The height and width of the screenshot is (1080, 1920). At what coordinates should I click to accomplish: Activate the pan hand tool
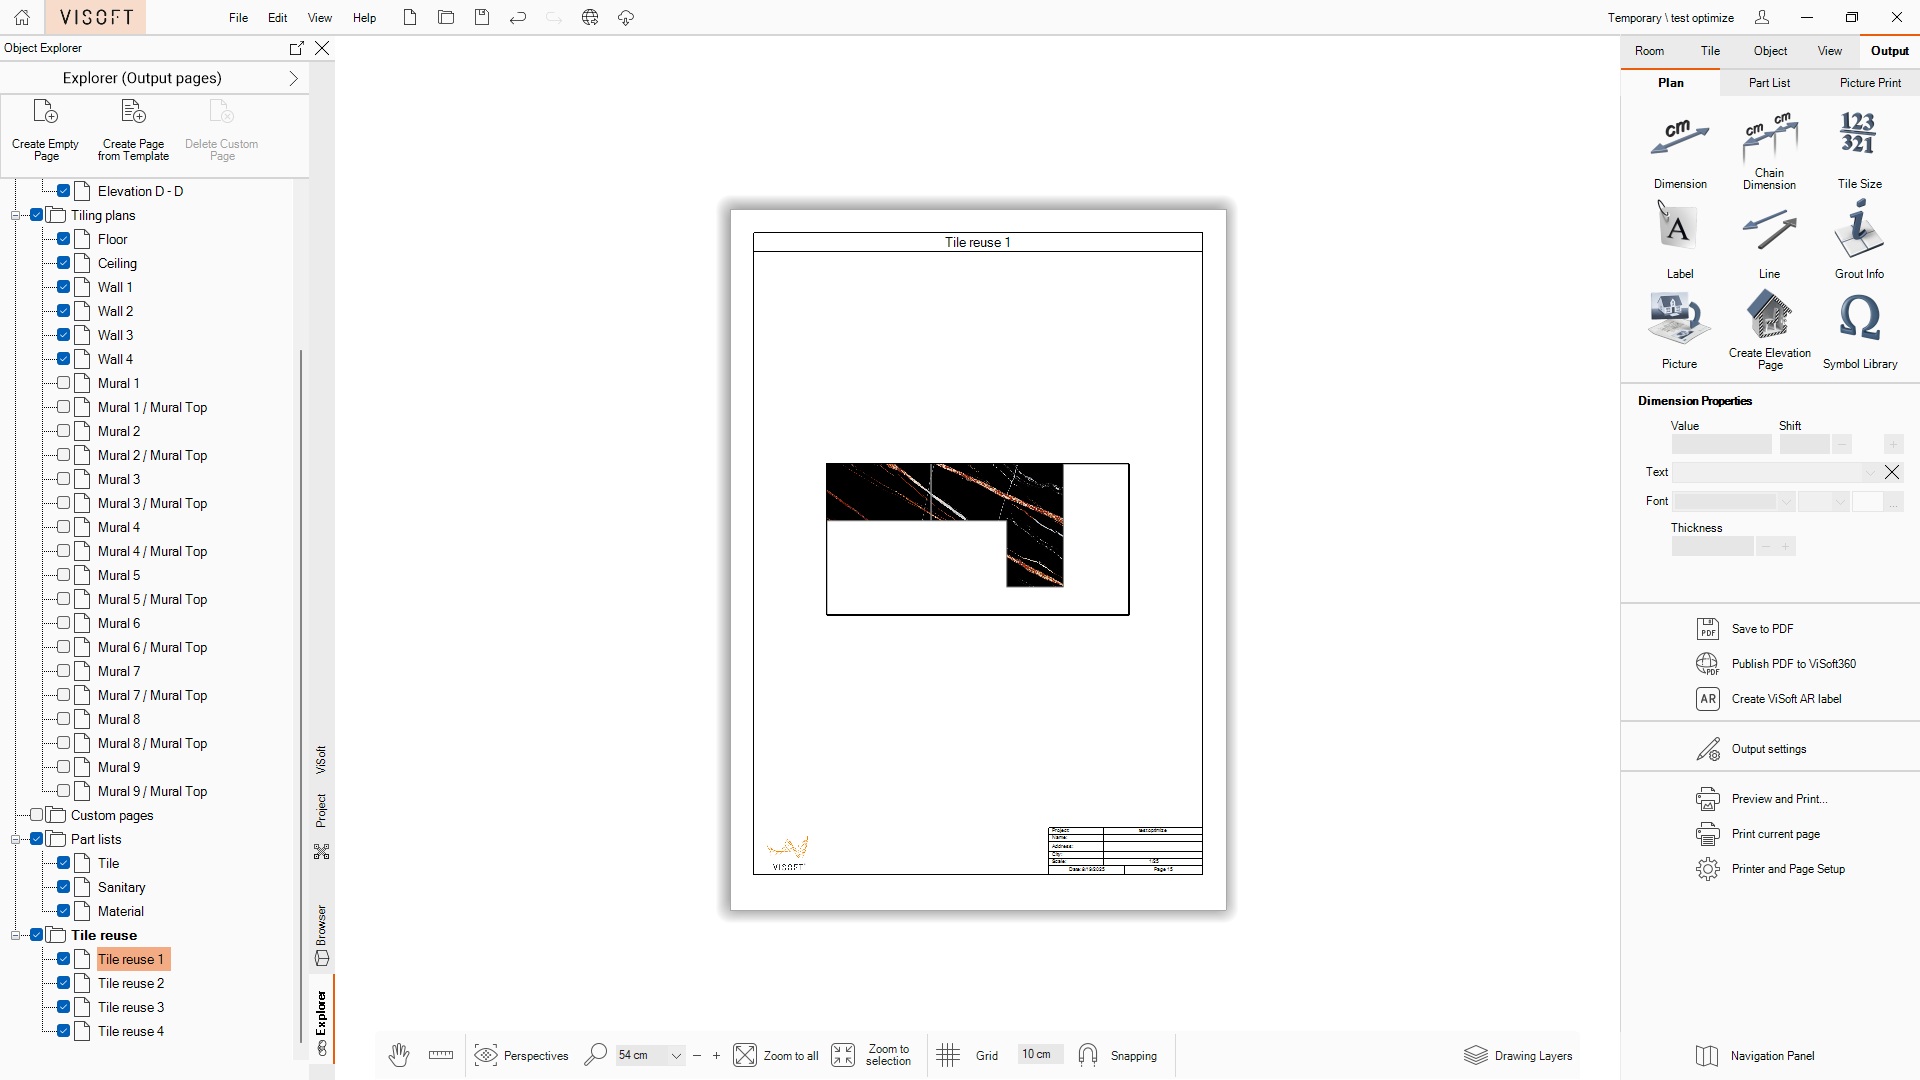click(x=399, y=1055)
